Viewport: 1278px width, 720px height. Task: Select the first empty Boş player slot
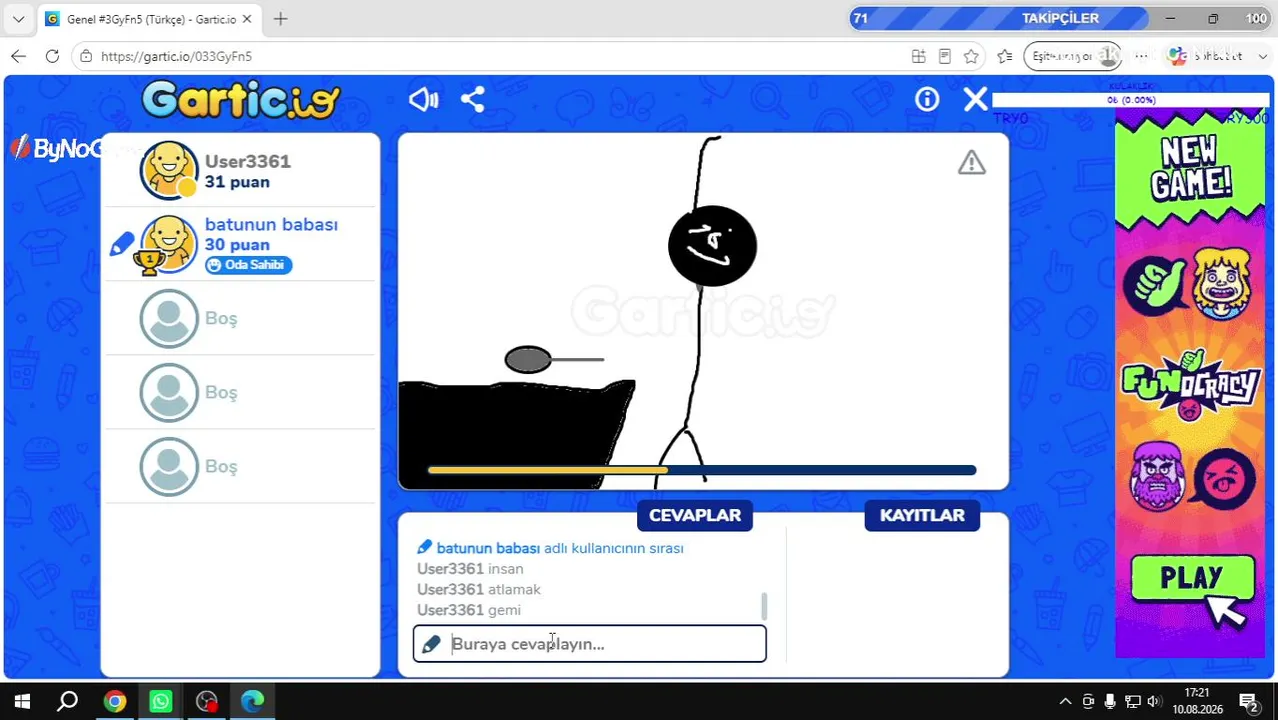[x=240, y=318]
